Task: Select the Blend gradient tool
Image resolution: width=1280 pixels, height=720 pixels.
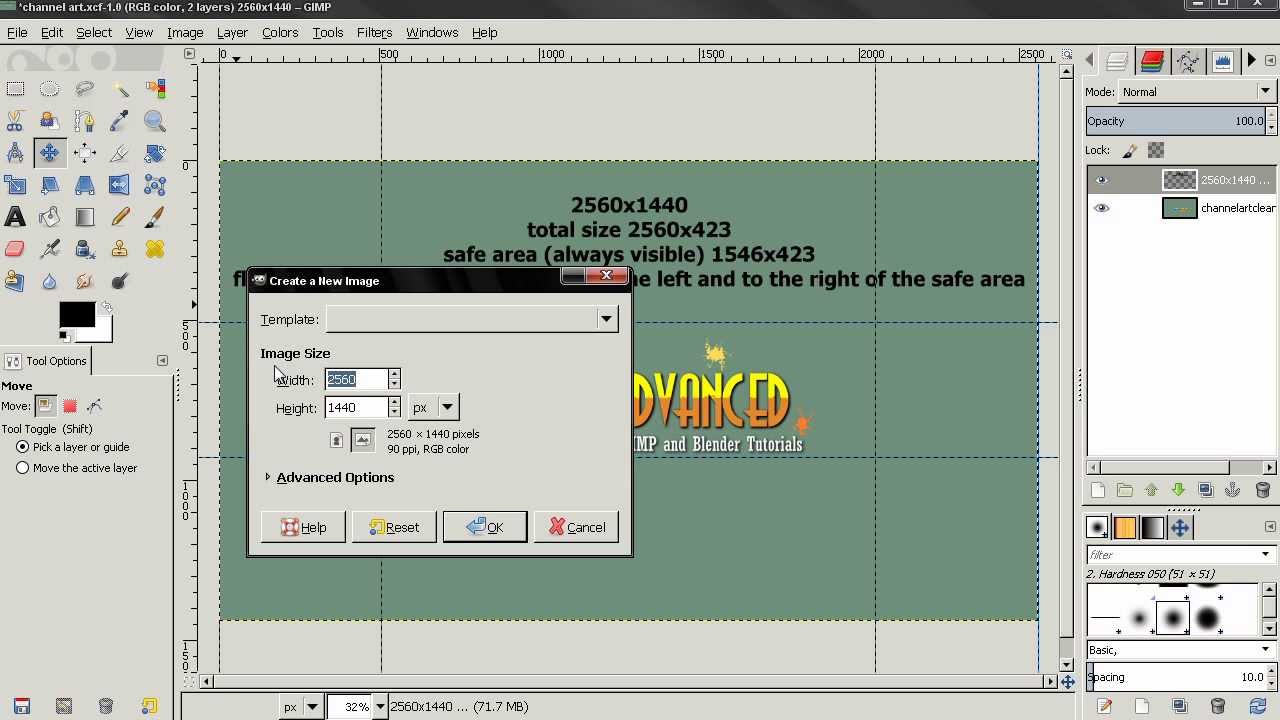Action: [x=84, y=217]
